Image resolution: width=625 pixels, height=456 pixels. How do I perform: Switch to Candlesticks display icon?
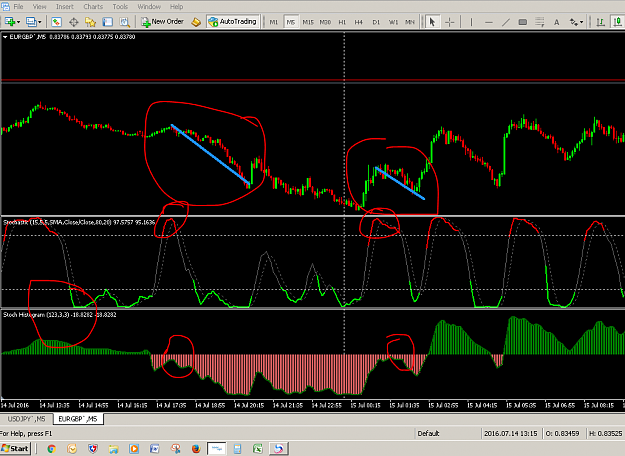coord(617,22)
